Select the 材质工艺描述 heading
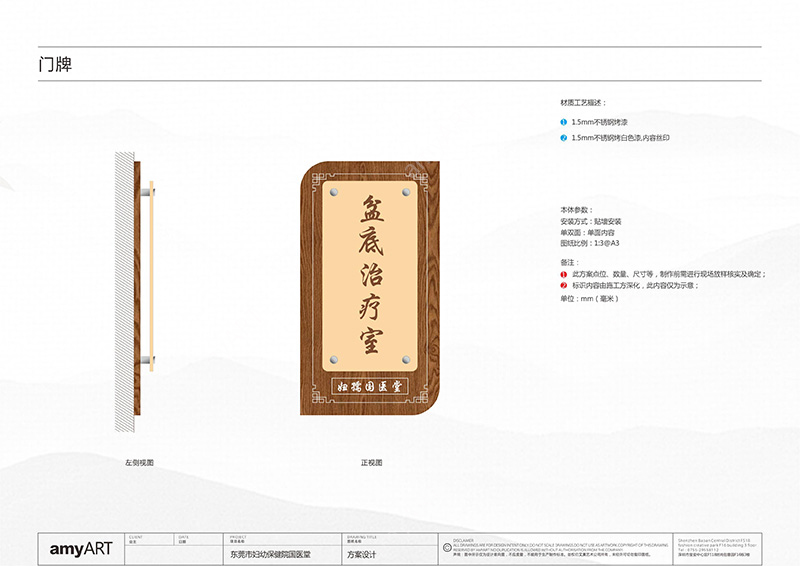The height and width of the screenshot is (566, 800). point(583,103)
